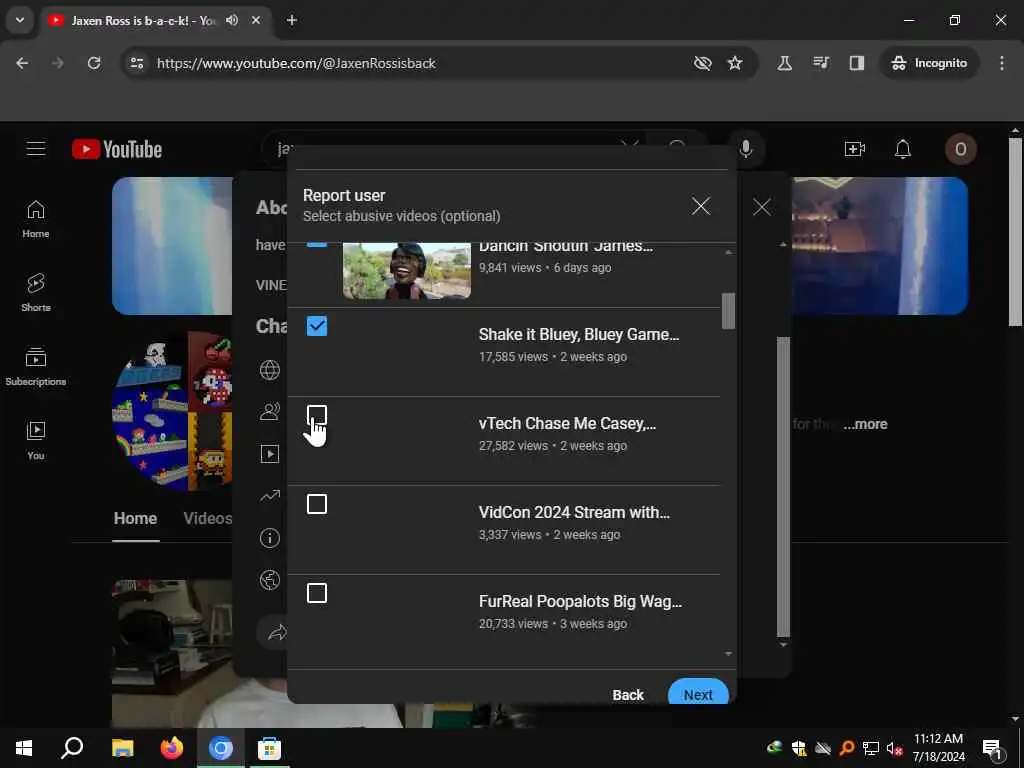Screen dimensions: 1024x768
Task: Click the Back button in report dialog
Action: (628, 694)
